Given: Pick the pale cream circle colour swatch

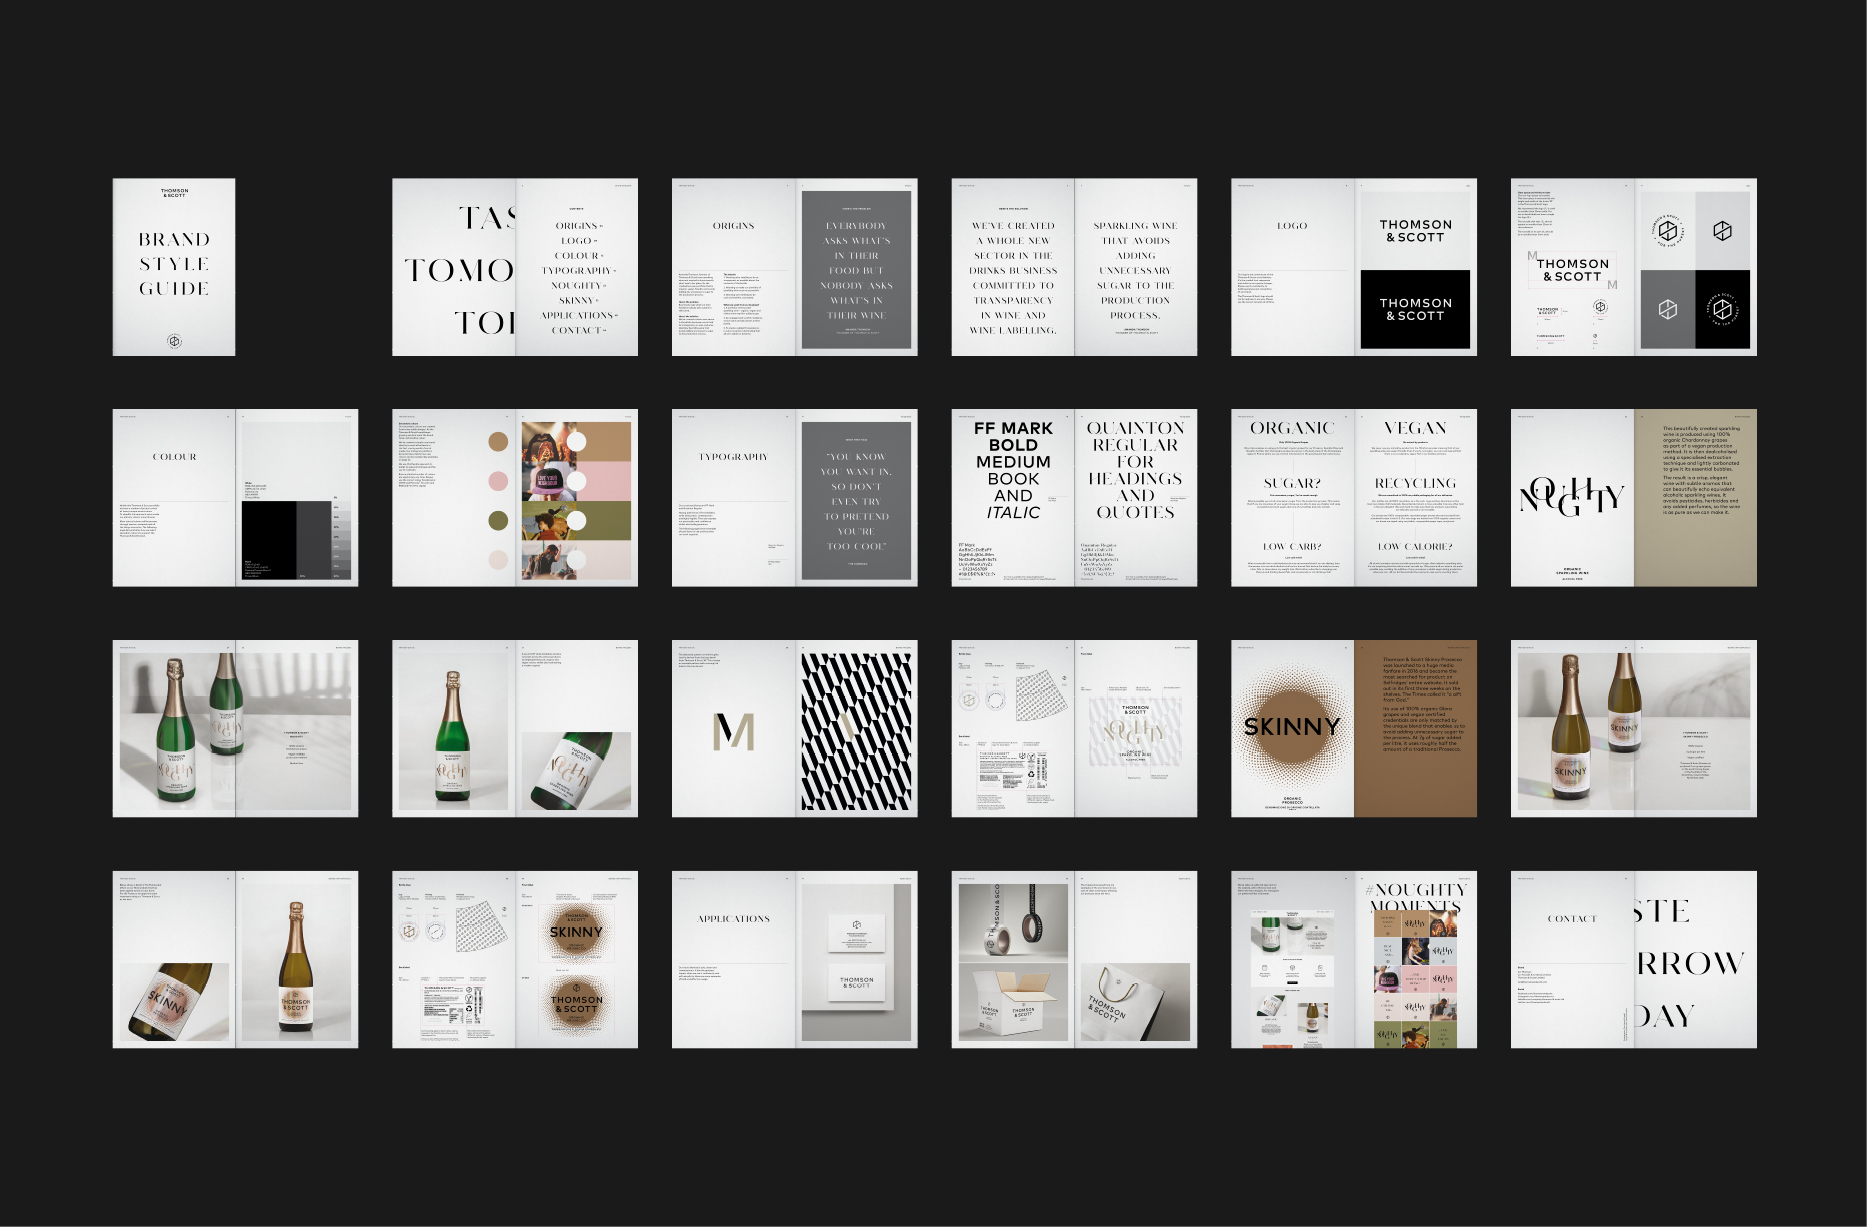Looking at the screenshot, I should [x=498, y=559].
